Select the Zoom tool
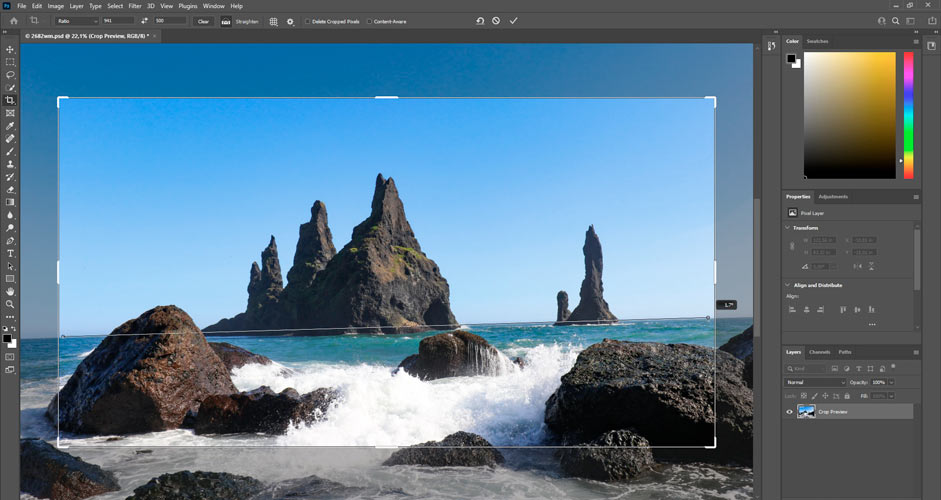 10,304
